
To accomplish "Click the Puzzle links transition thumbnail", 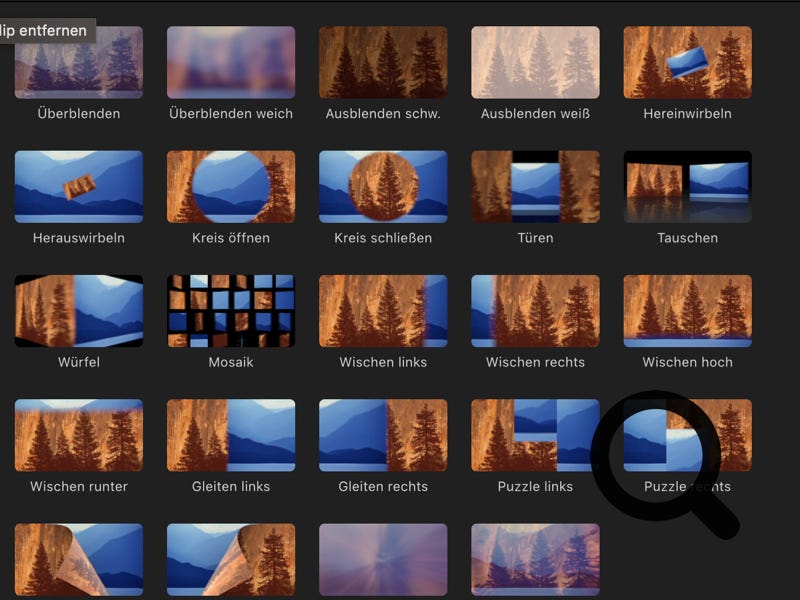I will point(535,435).
